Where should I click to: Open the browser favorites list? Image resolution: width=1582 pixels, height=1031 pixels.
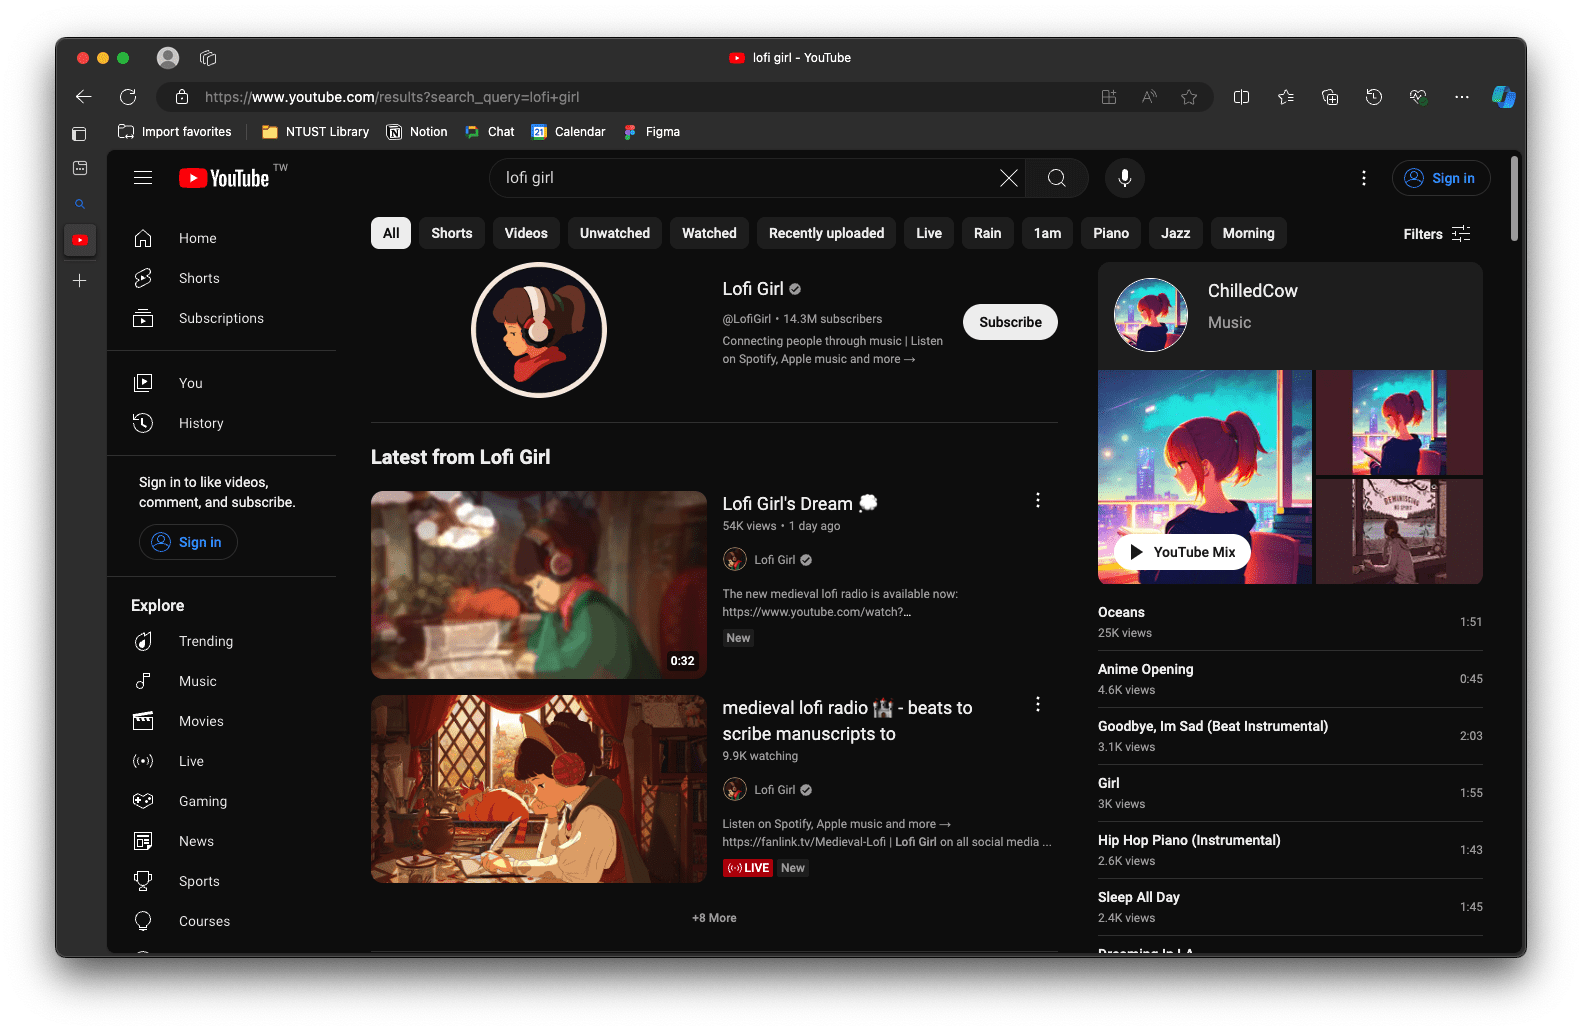[x=1286, y=97]
